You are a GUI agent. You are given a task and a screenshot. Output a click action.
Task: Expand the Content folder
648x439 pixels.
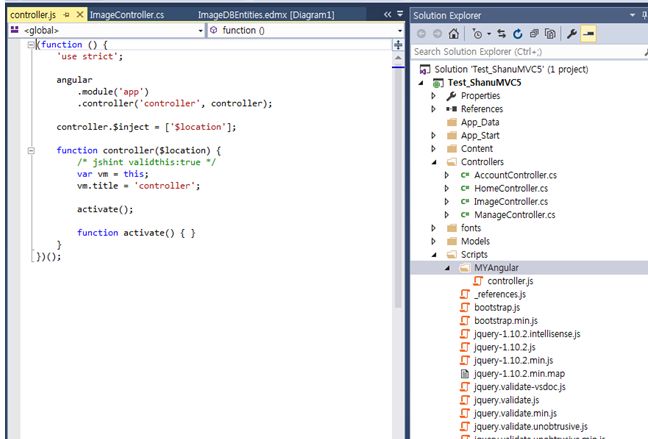(434, 149)
